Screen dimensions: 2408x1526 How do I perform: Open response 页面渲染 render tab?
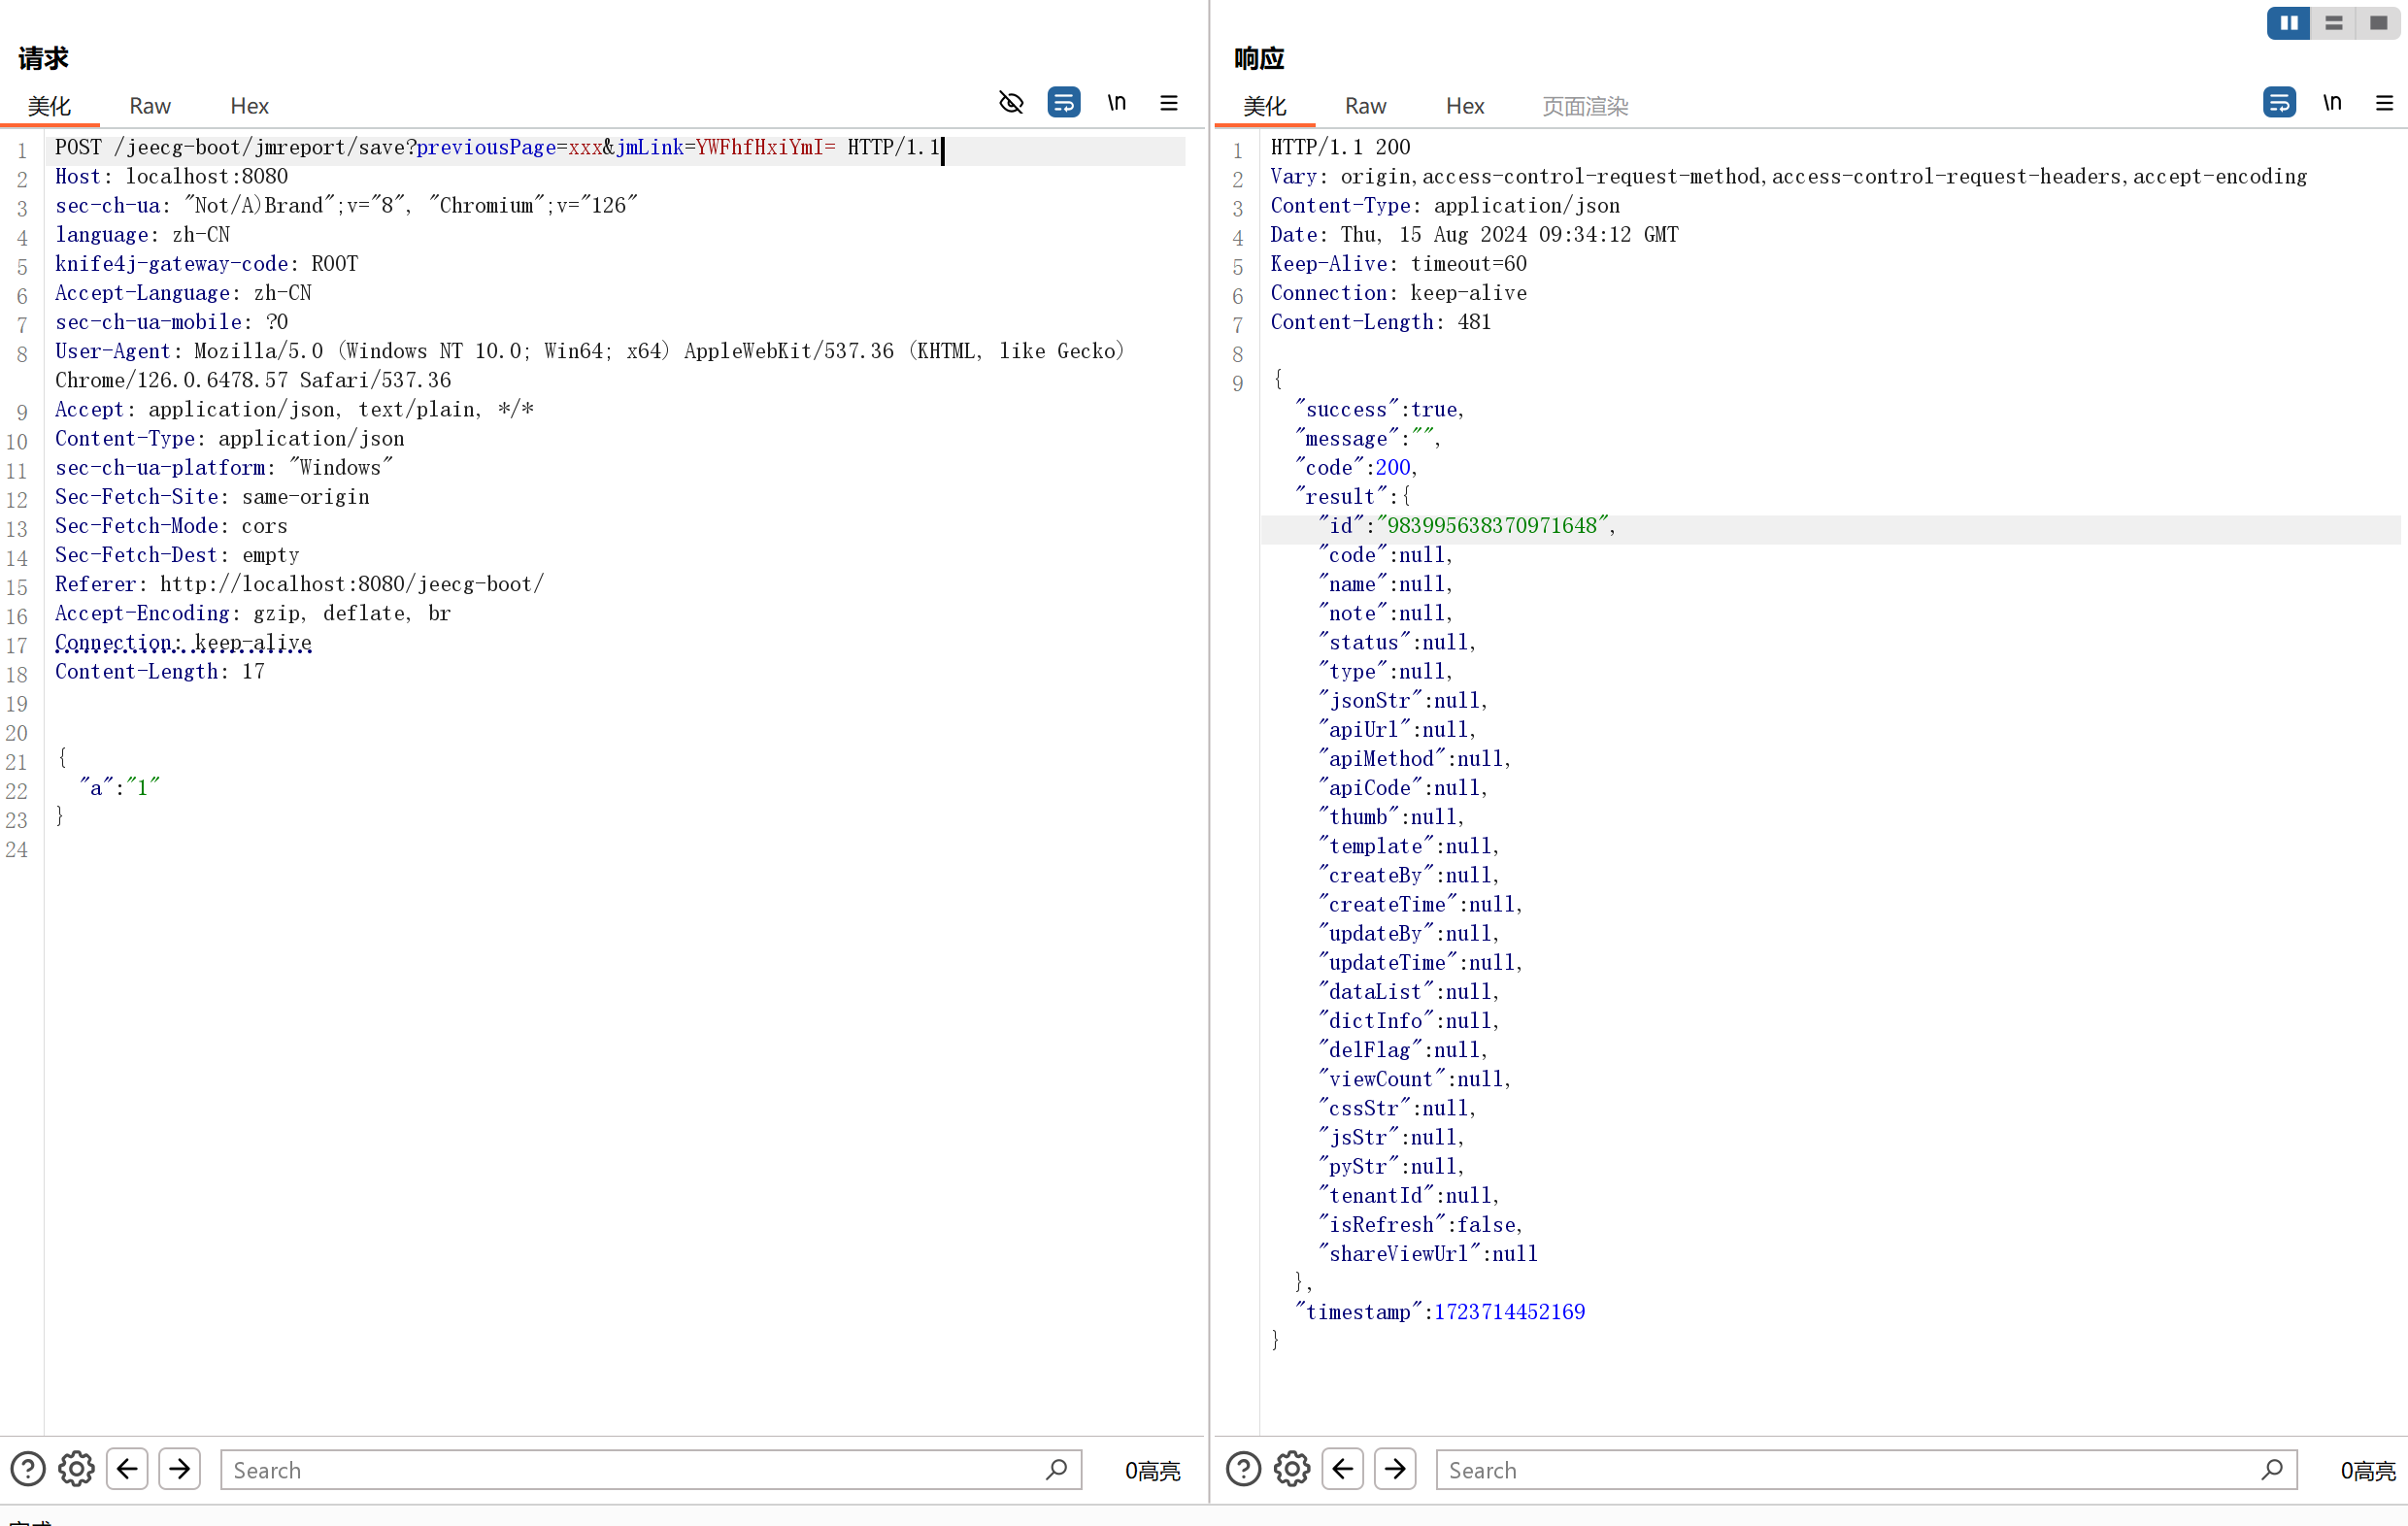click(x=1585, y=106)
